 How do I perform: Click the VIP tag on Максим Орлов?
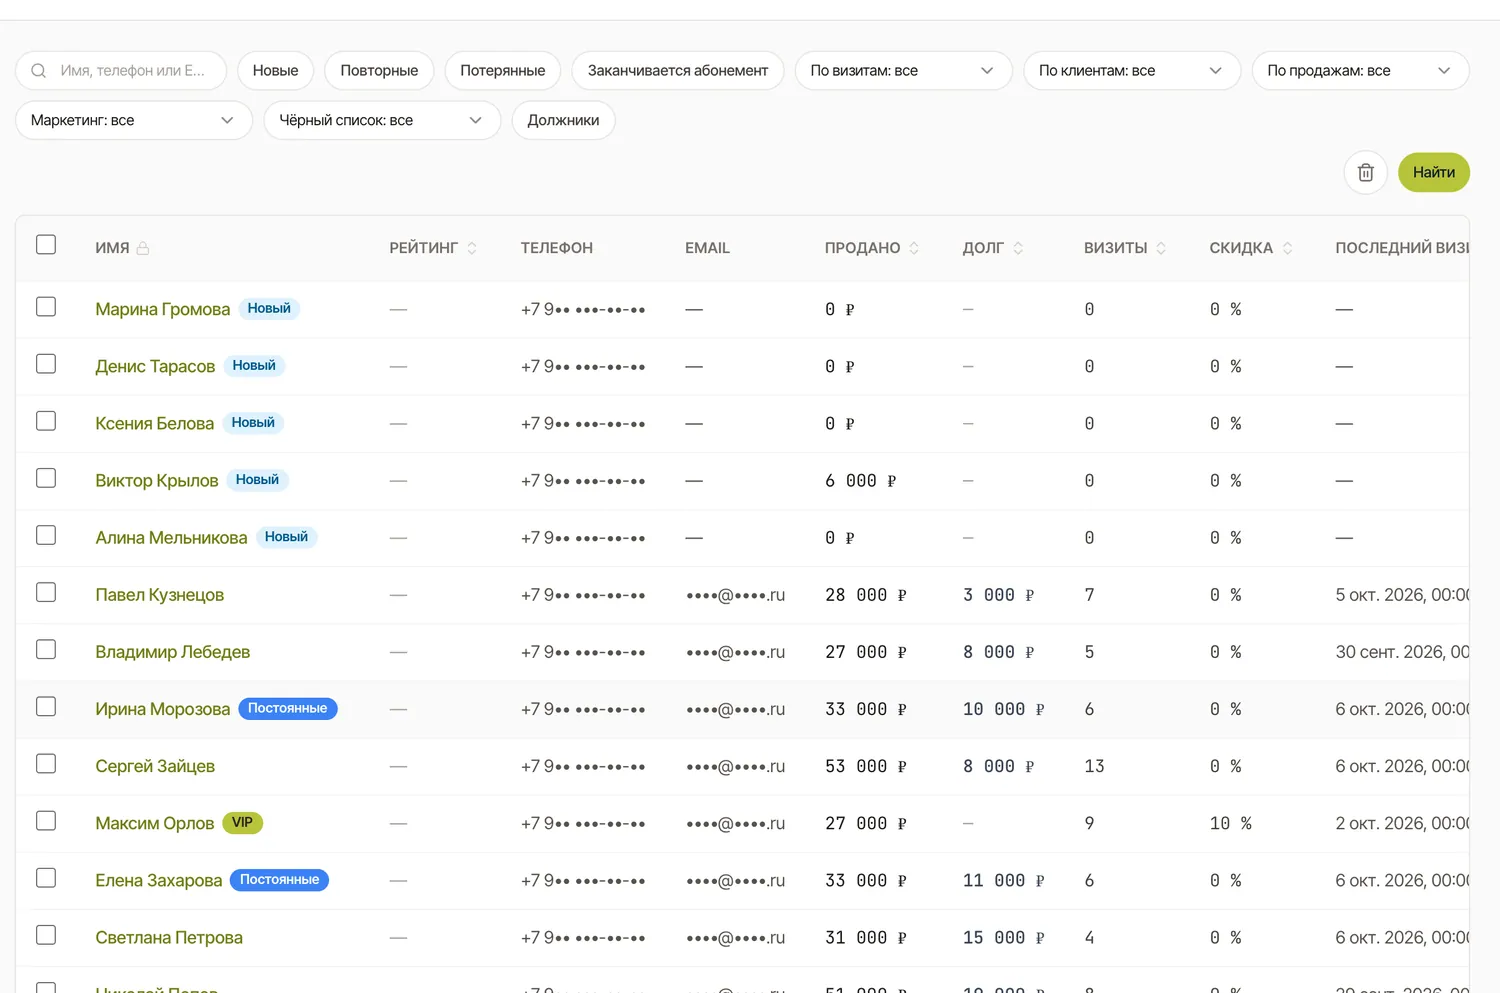pos(242,823)
